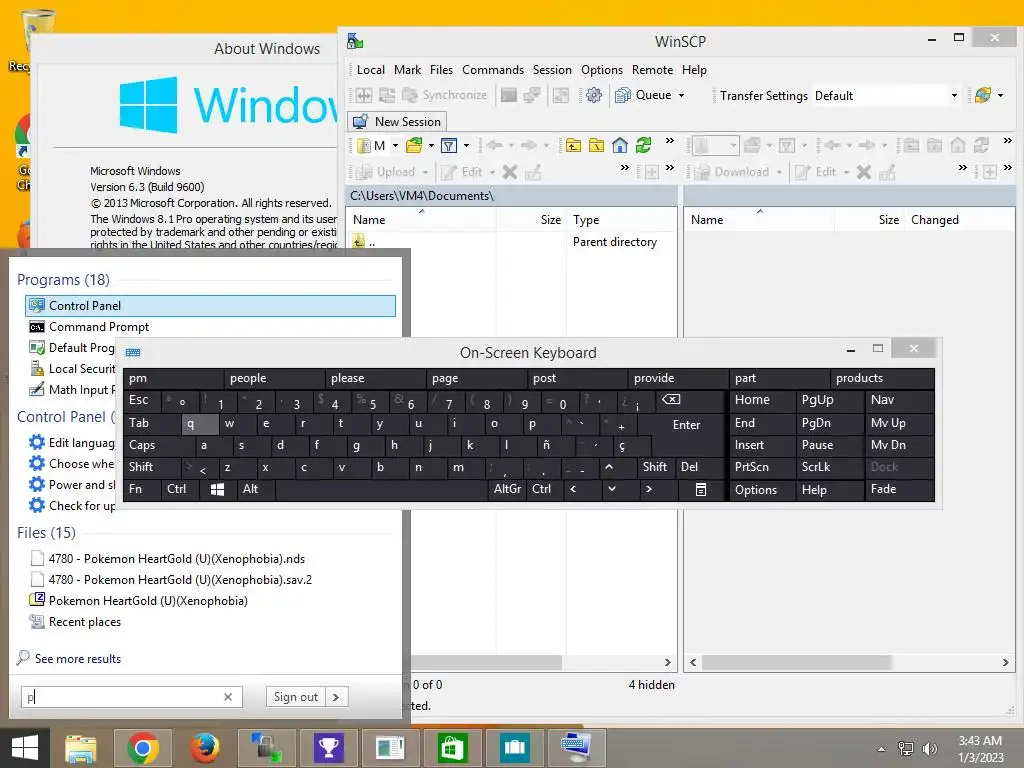Clear the search box with the X icon
Image resolution: width=1024 pixels, height=768 pixels.
click(228, 697)
